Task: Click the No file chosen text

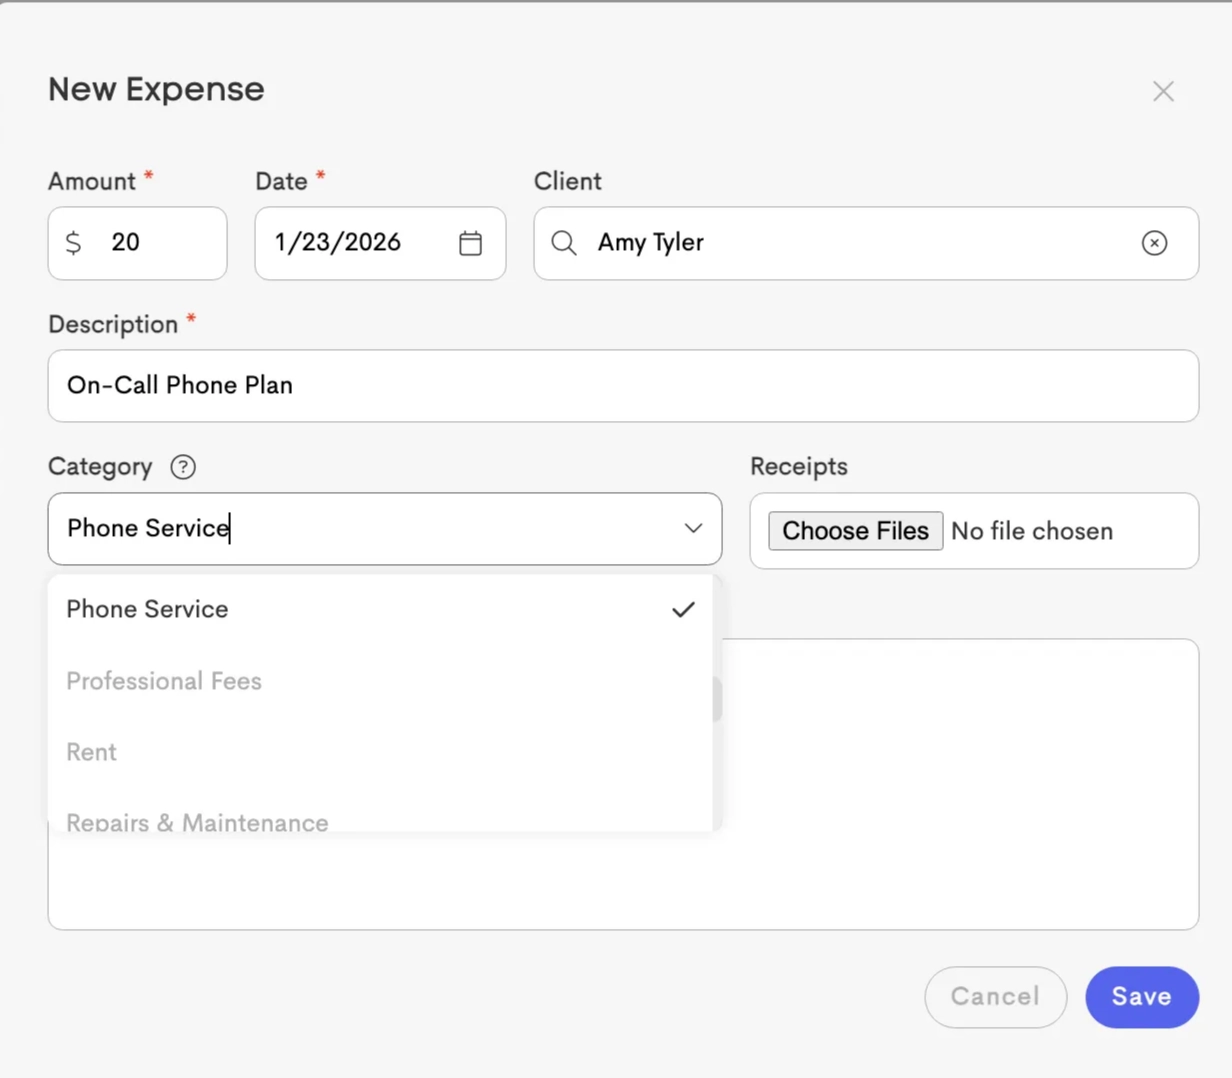Action: tap(1032, 531)
